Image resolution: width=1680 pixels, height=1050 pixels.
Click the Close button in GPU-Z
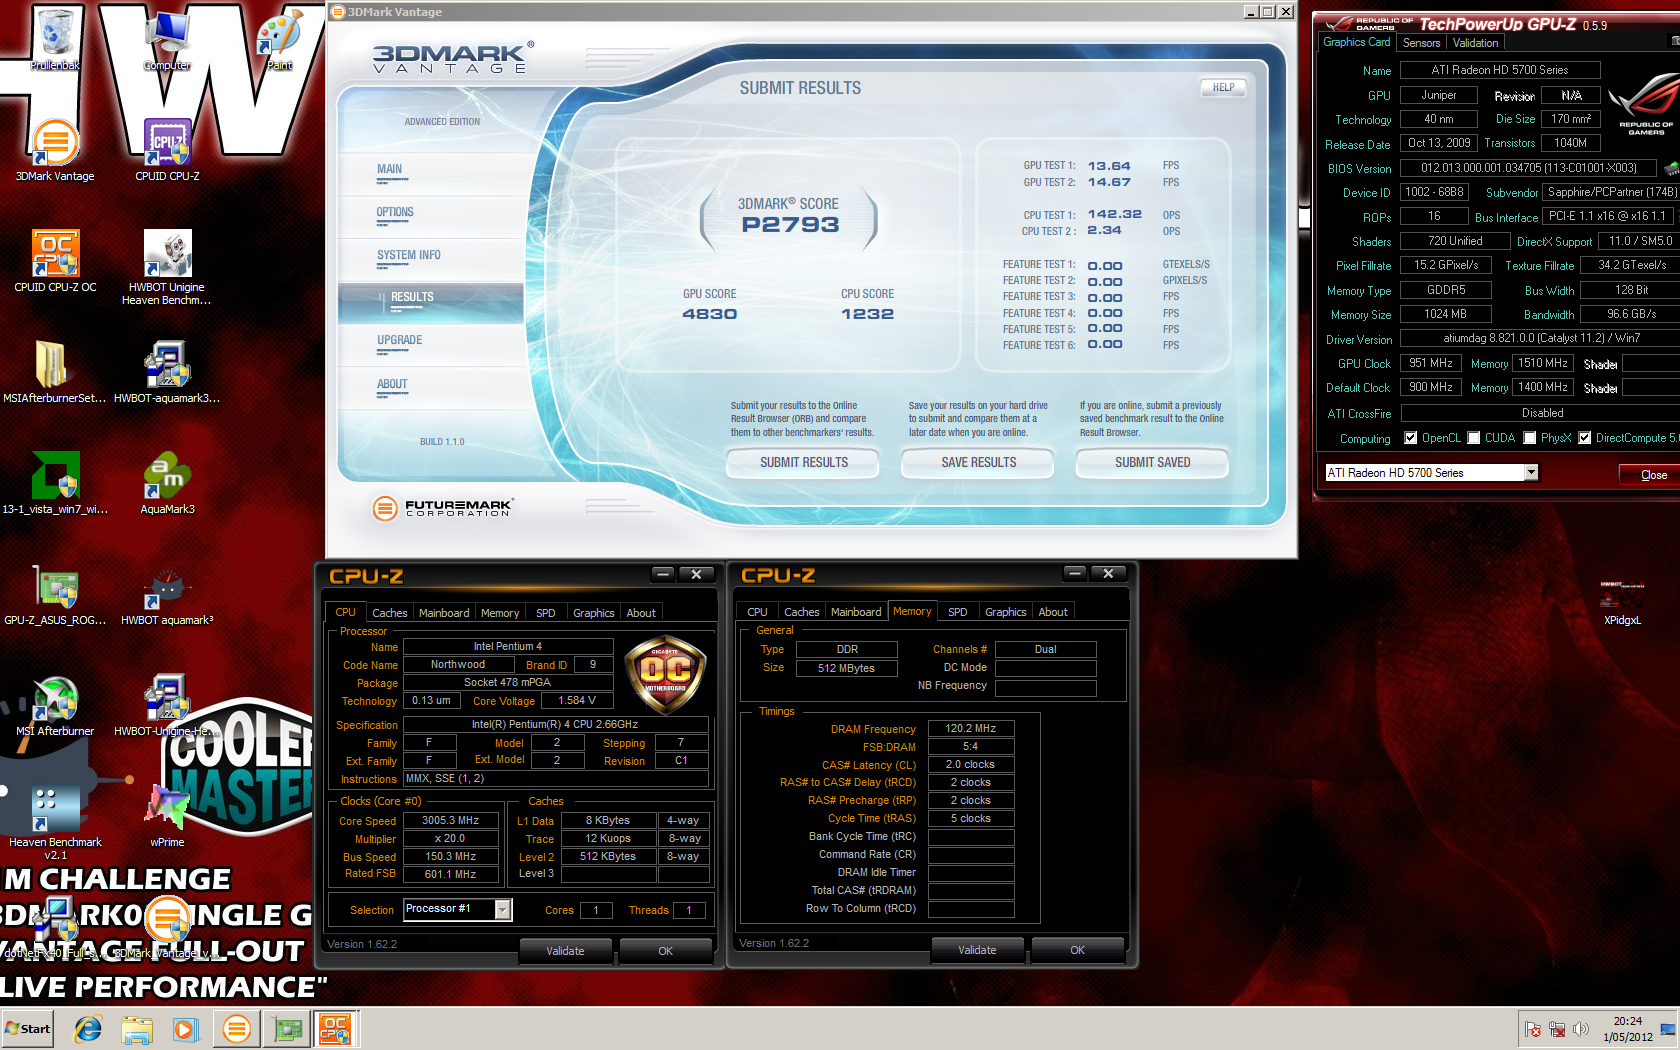pyautogui.click(x=1652, y=474)
